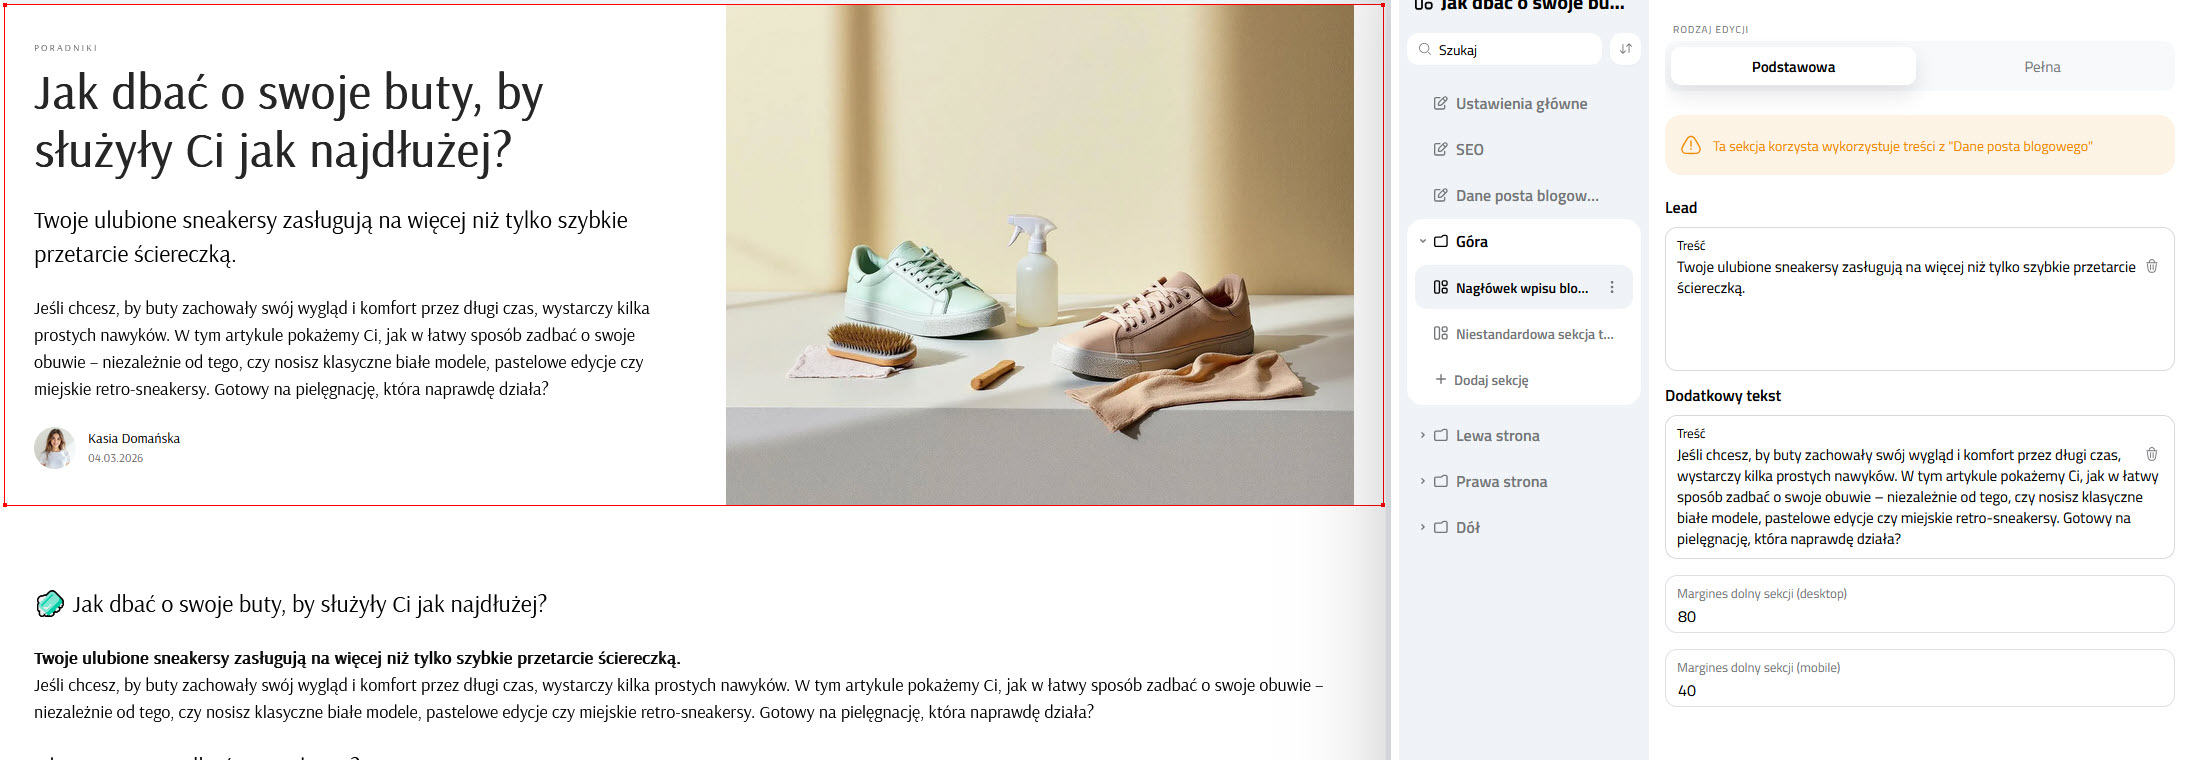Click the three-dot menu on Nagłówek wpisu blogowego
The width and height of the screenshot is (2185, 760).
[x=1611, y=288]
